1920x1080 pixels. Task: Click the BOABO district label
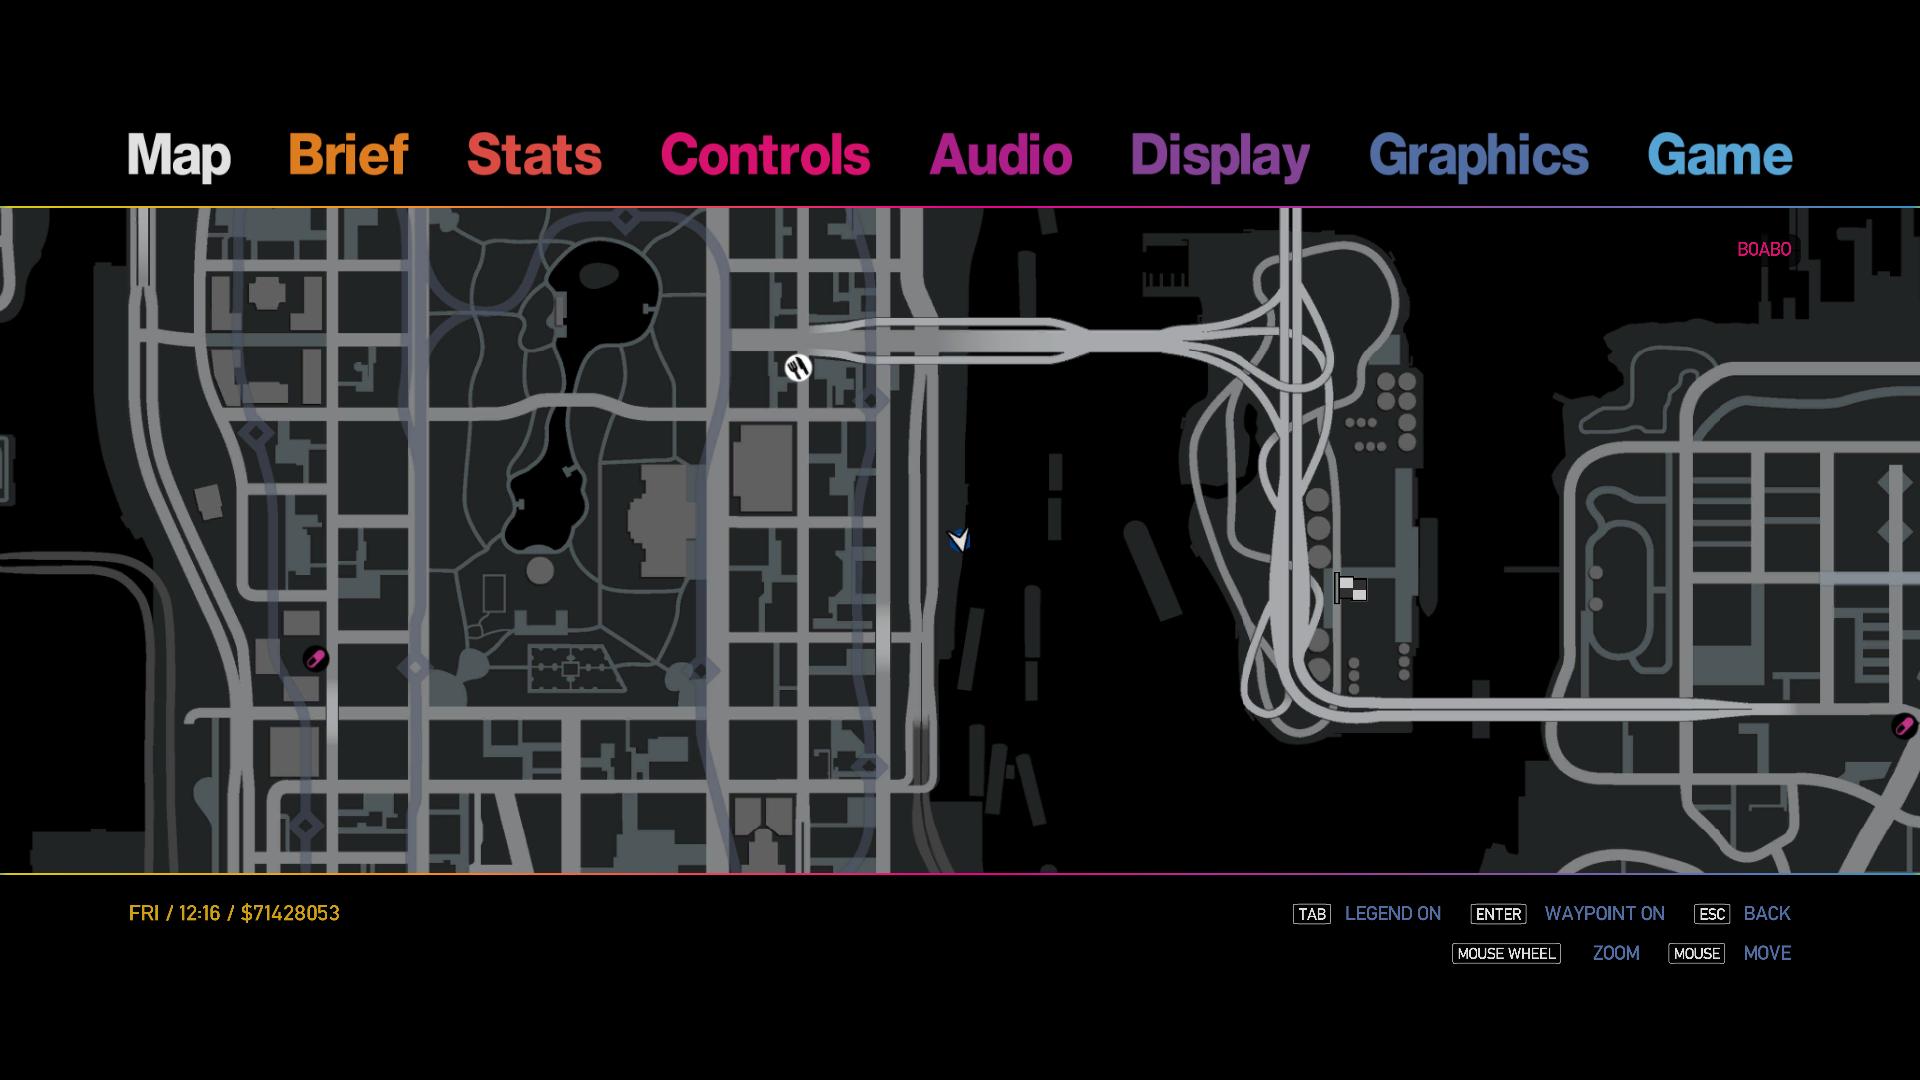pyautogui.click(x=1764, y=249)
